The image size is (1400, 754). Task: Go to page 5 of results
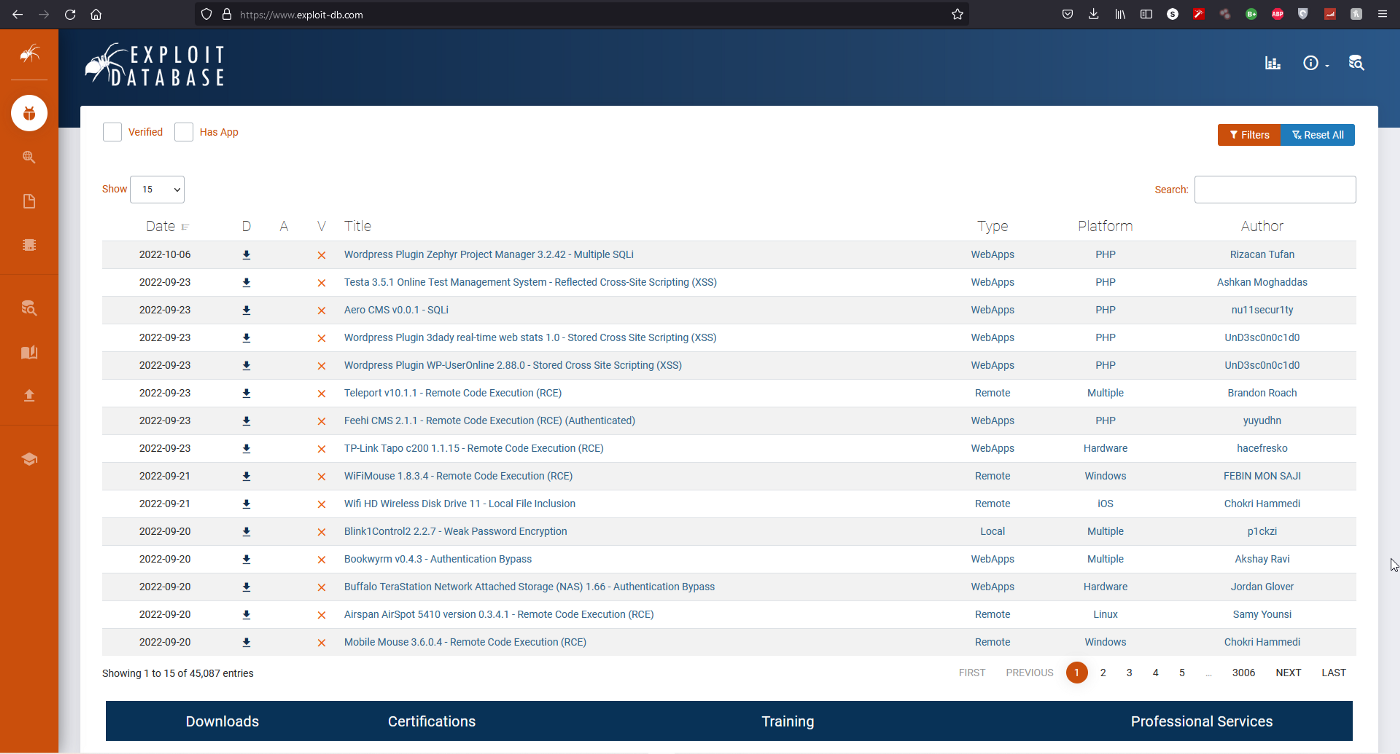pos(1182,673)
